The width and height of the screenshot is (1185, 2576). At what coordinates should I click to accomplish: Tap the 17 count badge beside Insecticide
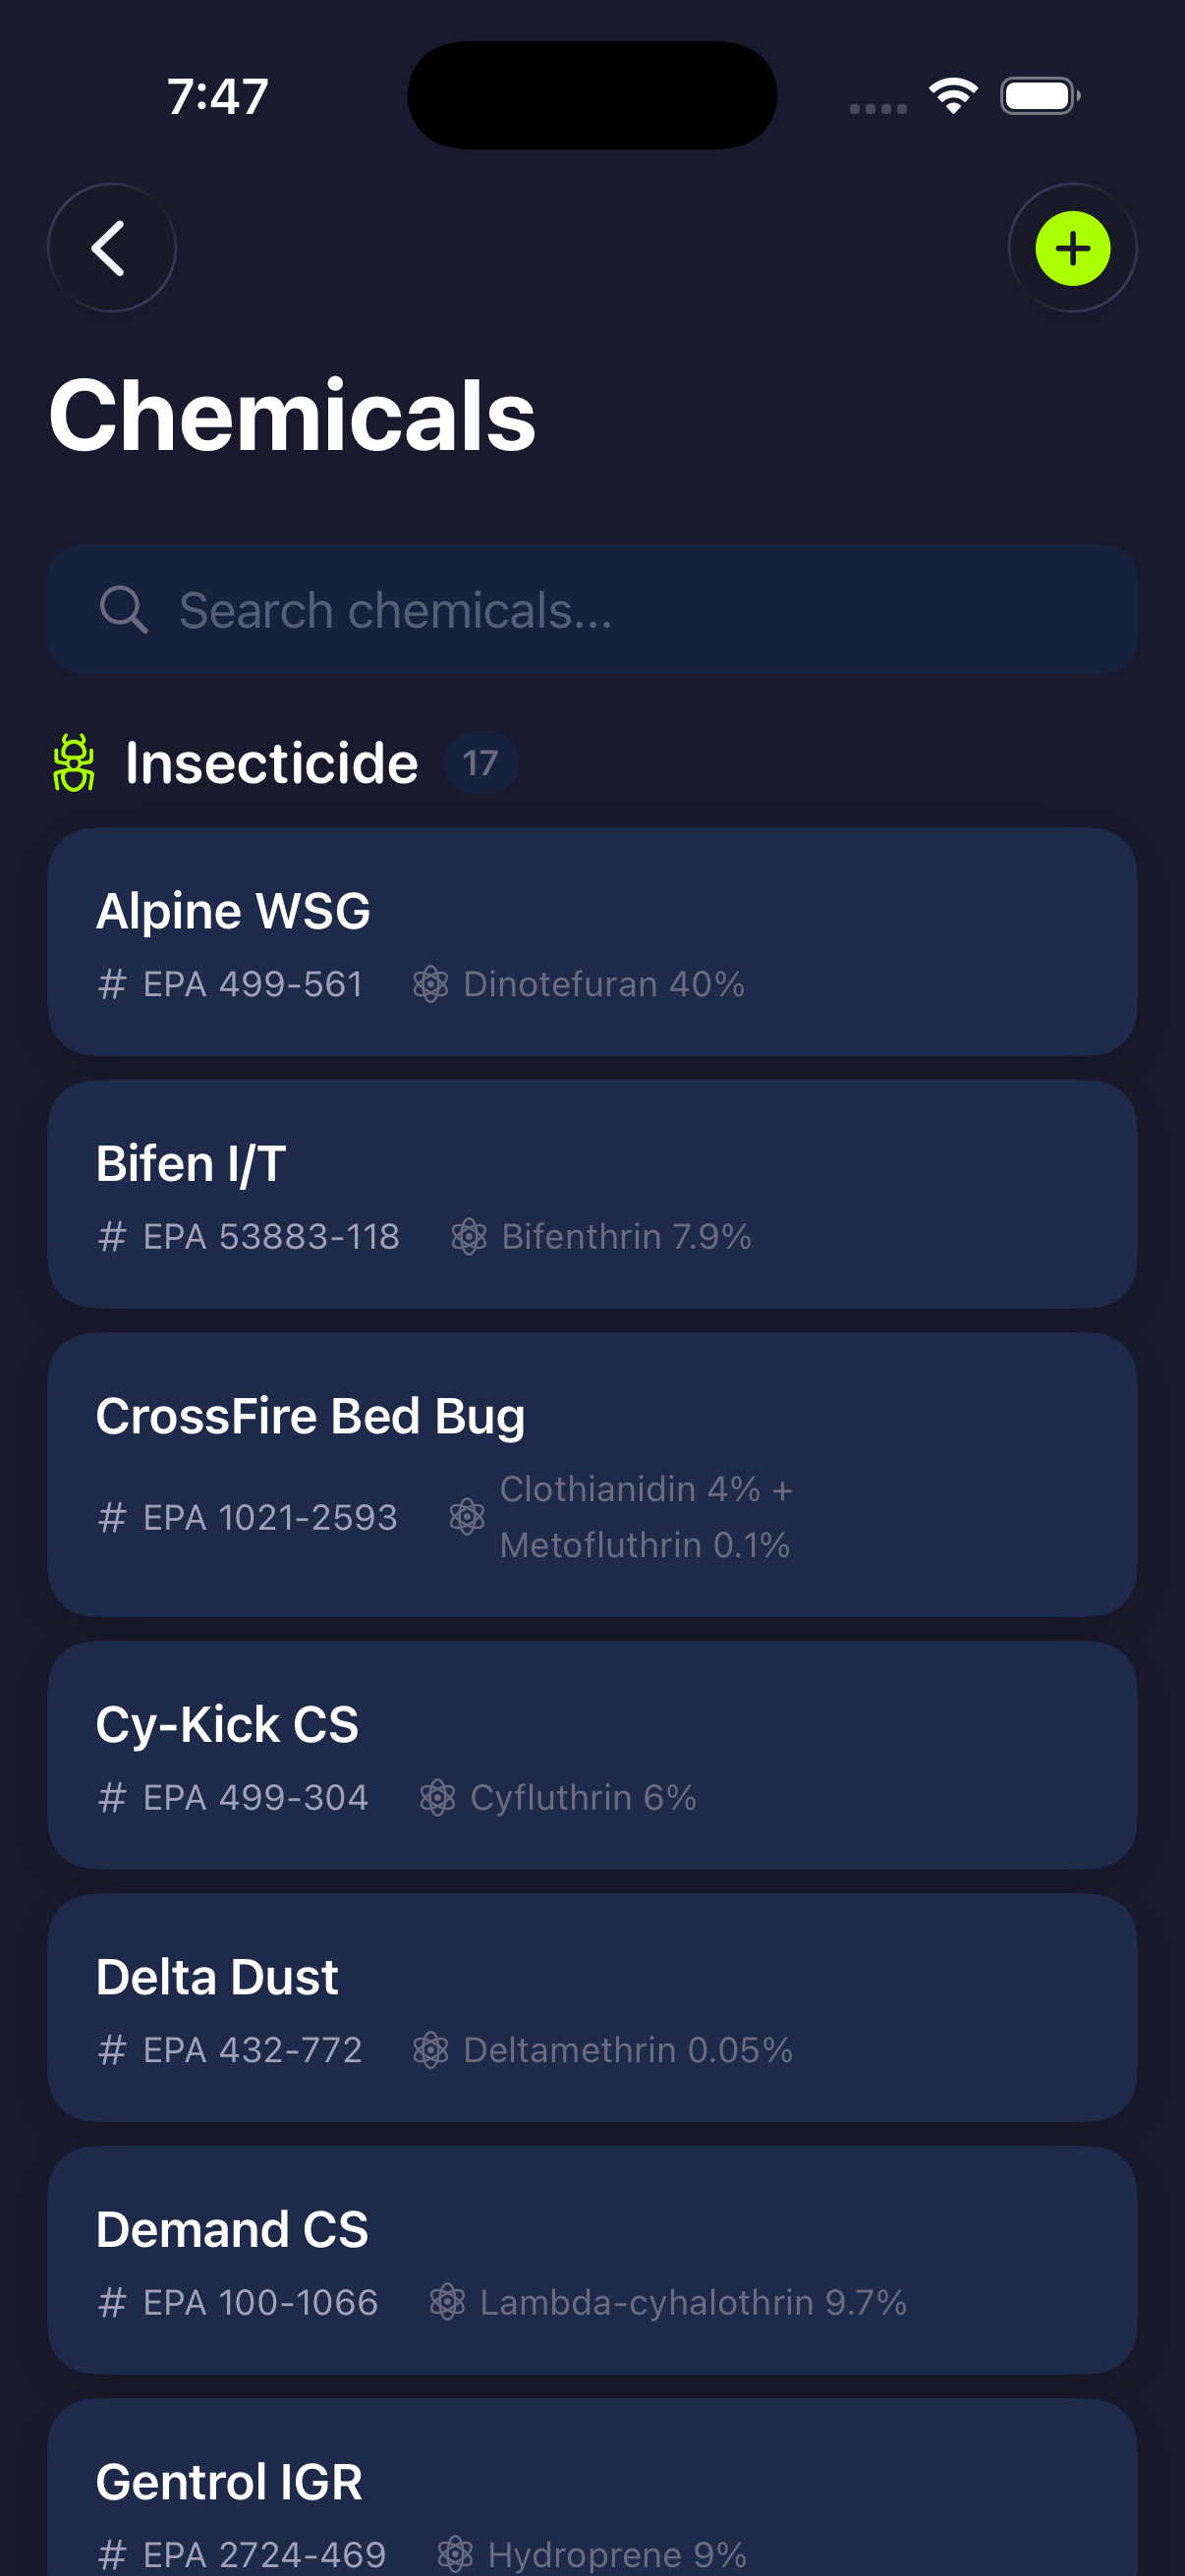coord(481,762)
